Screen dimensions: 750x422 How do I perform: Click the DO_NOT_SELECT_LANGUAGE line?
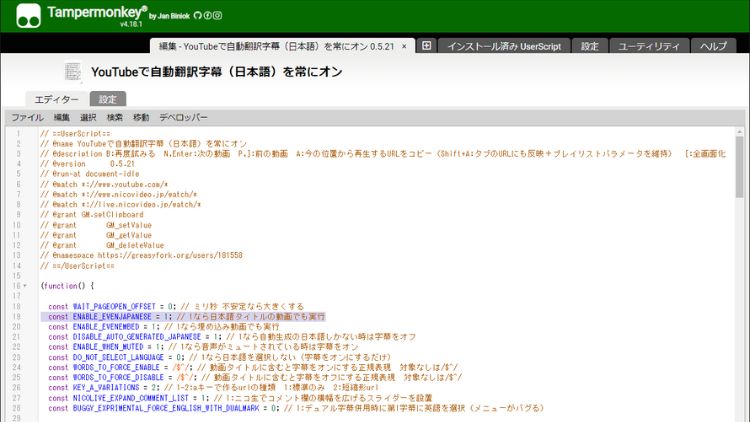[x=220, y=357]
